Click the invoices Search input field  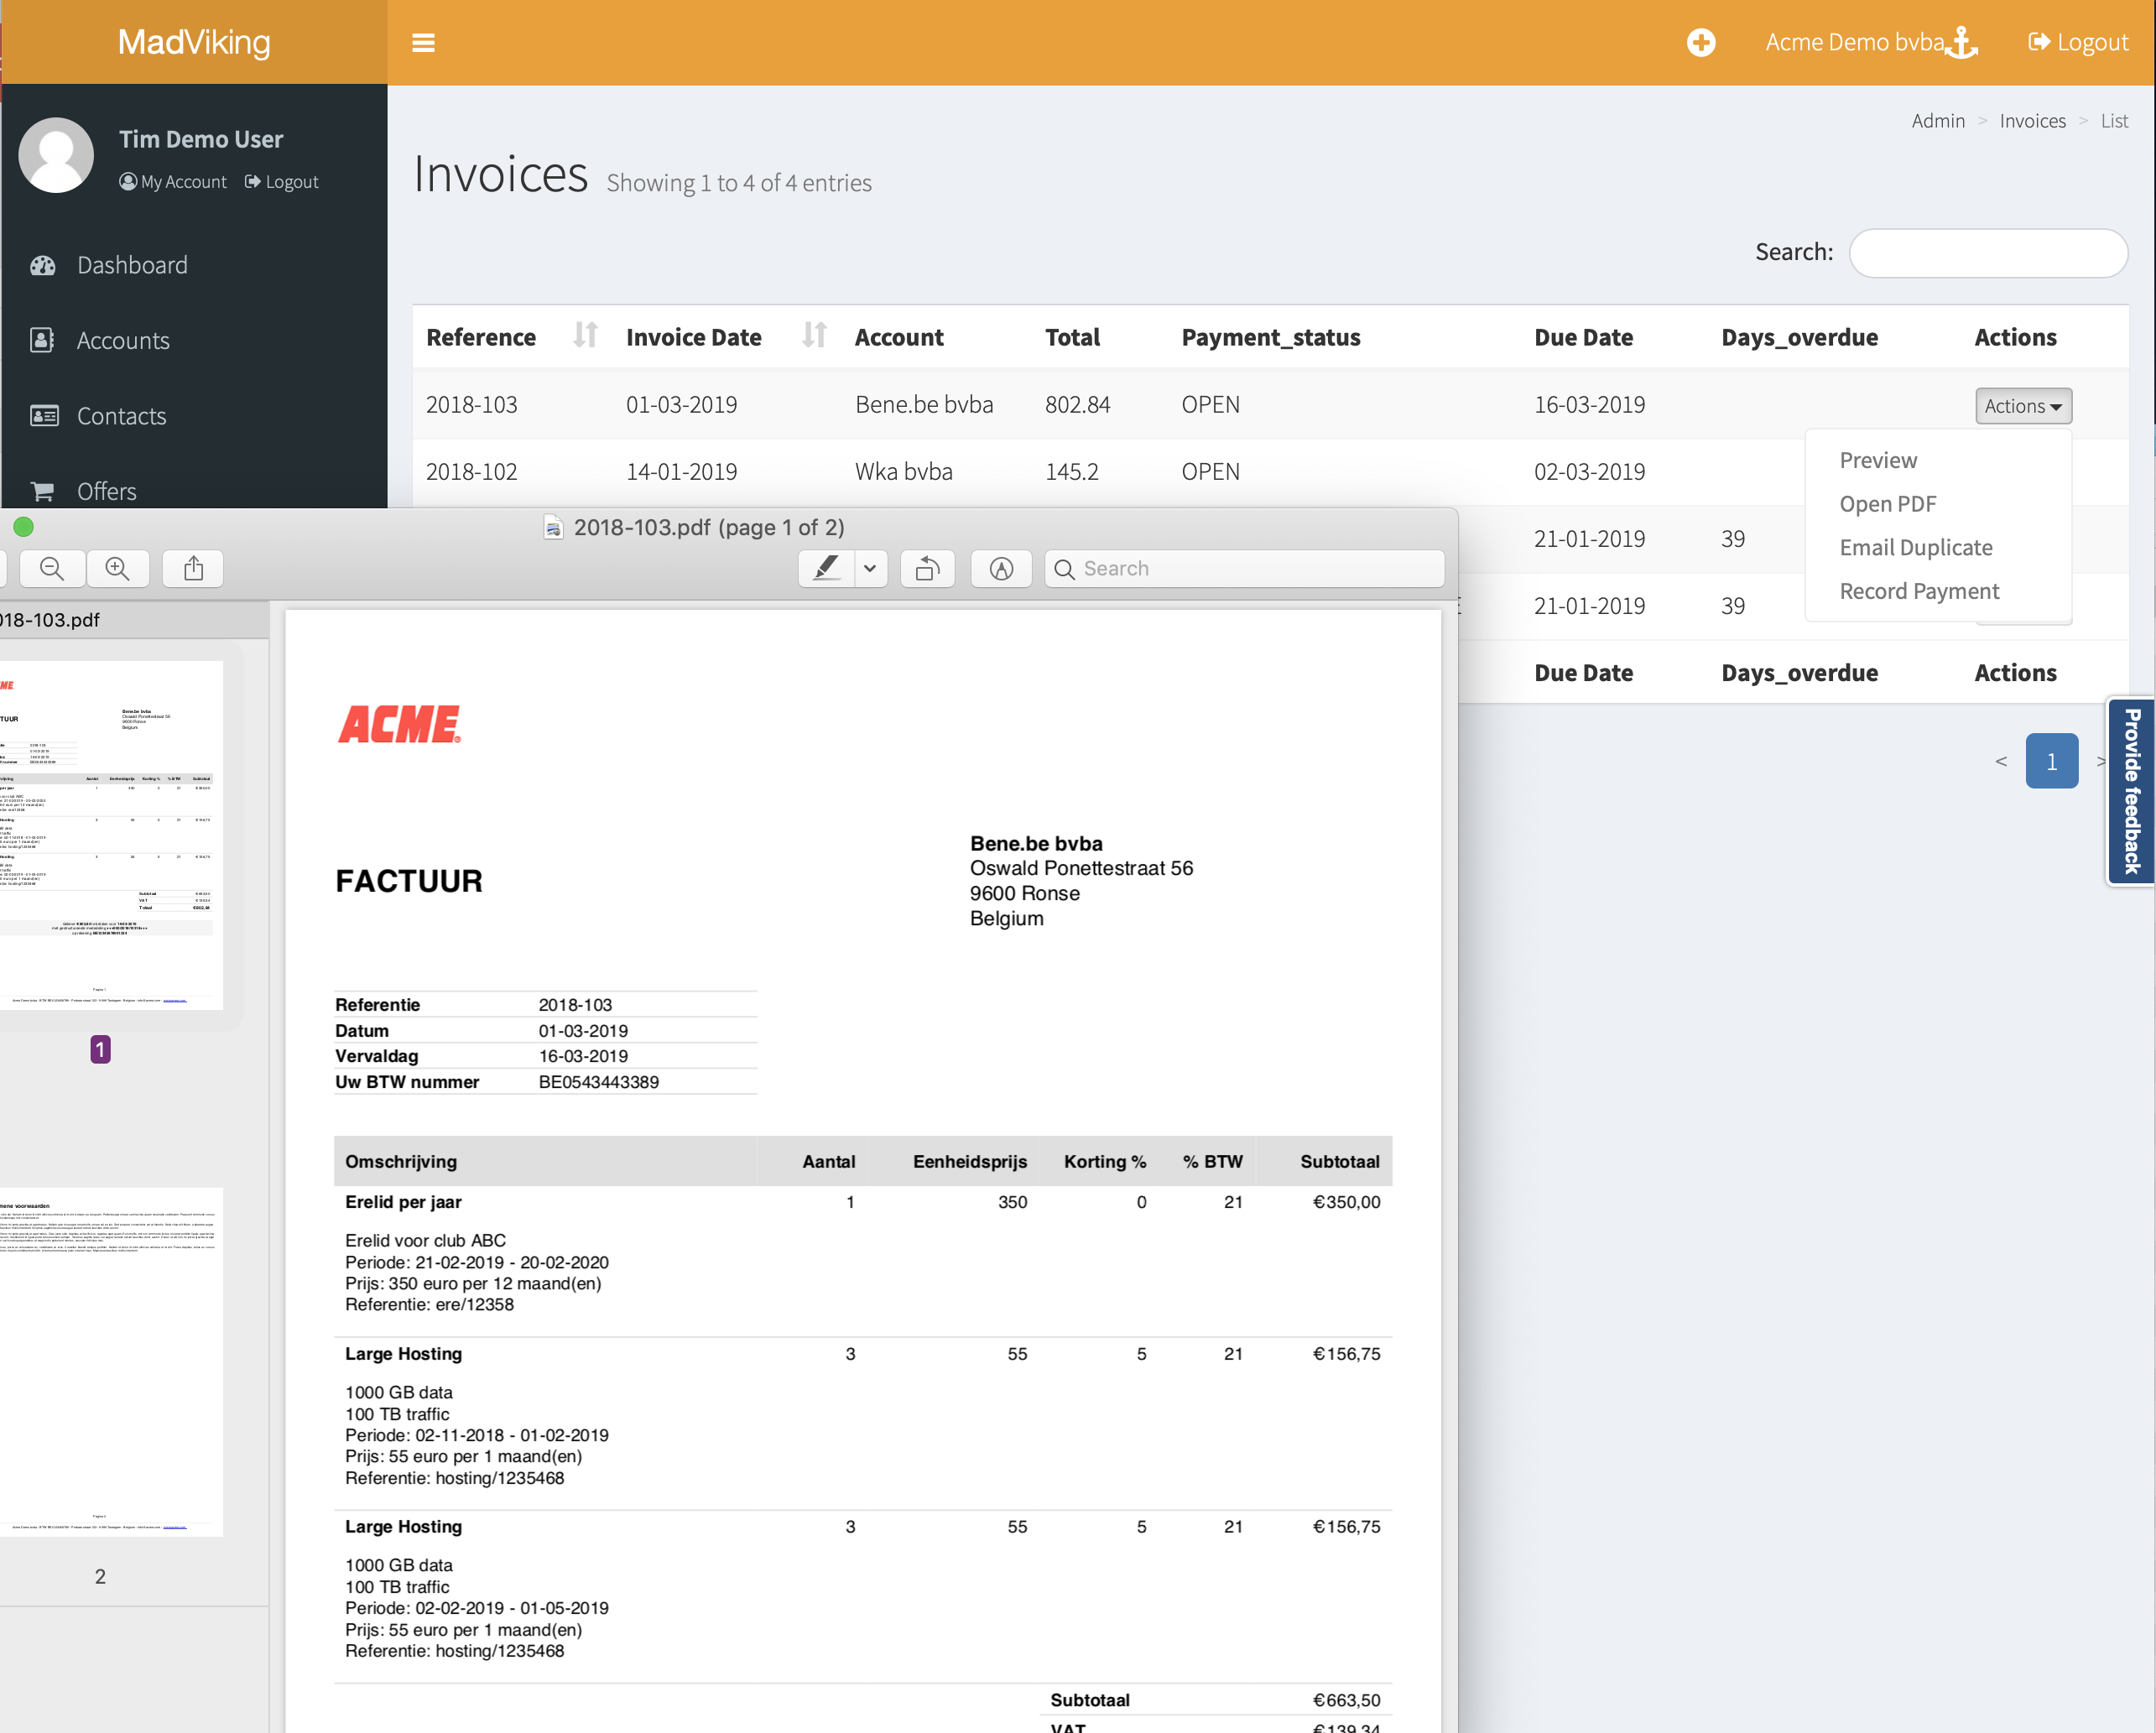coord(1987,253)
